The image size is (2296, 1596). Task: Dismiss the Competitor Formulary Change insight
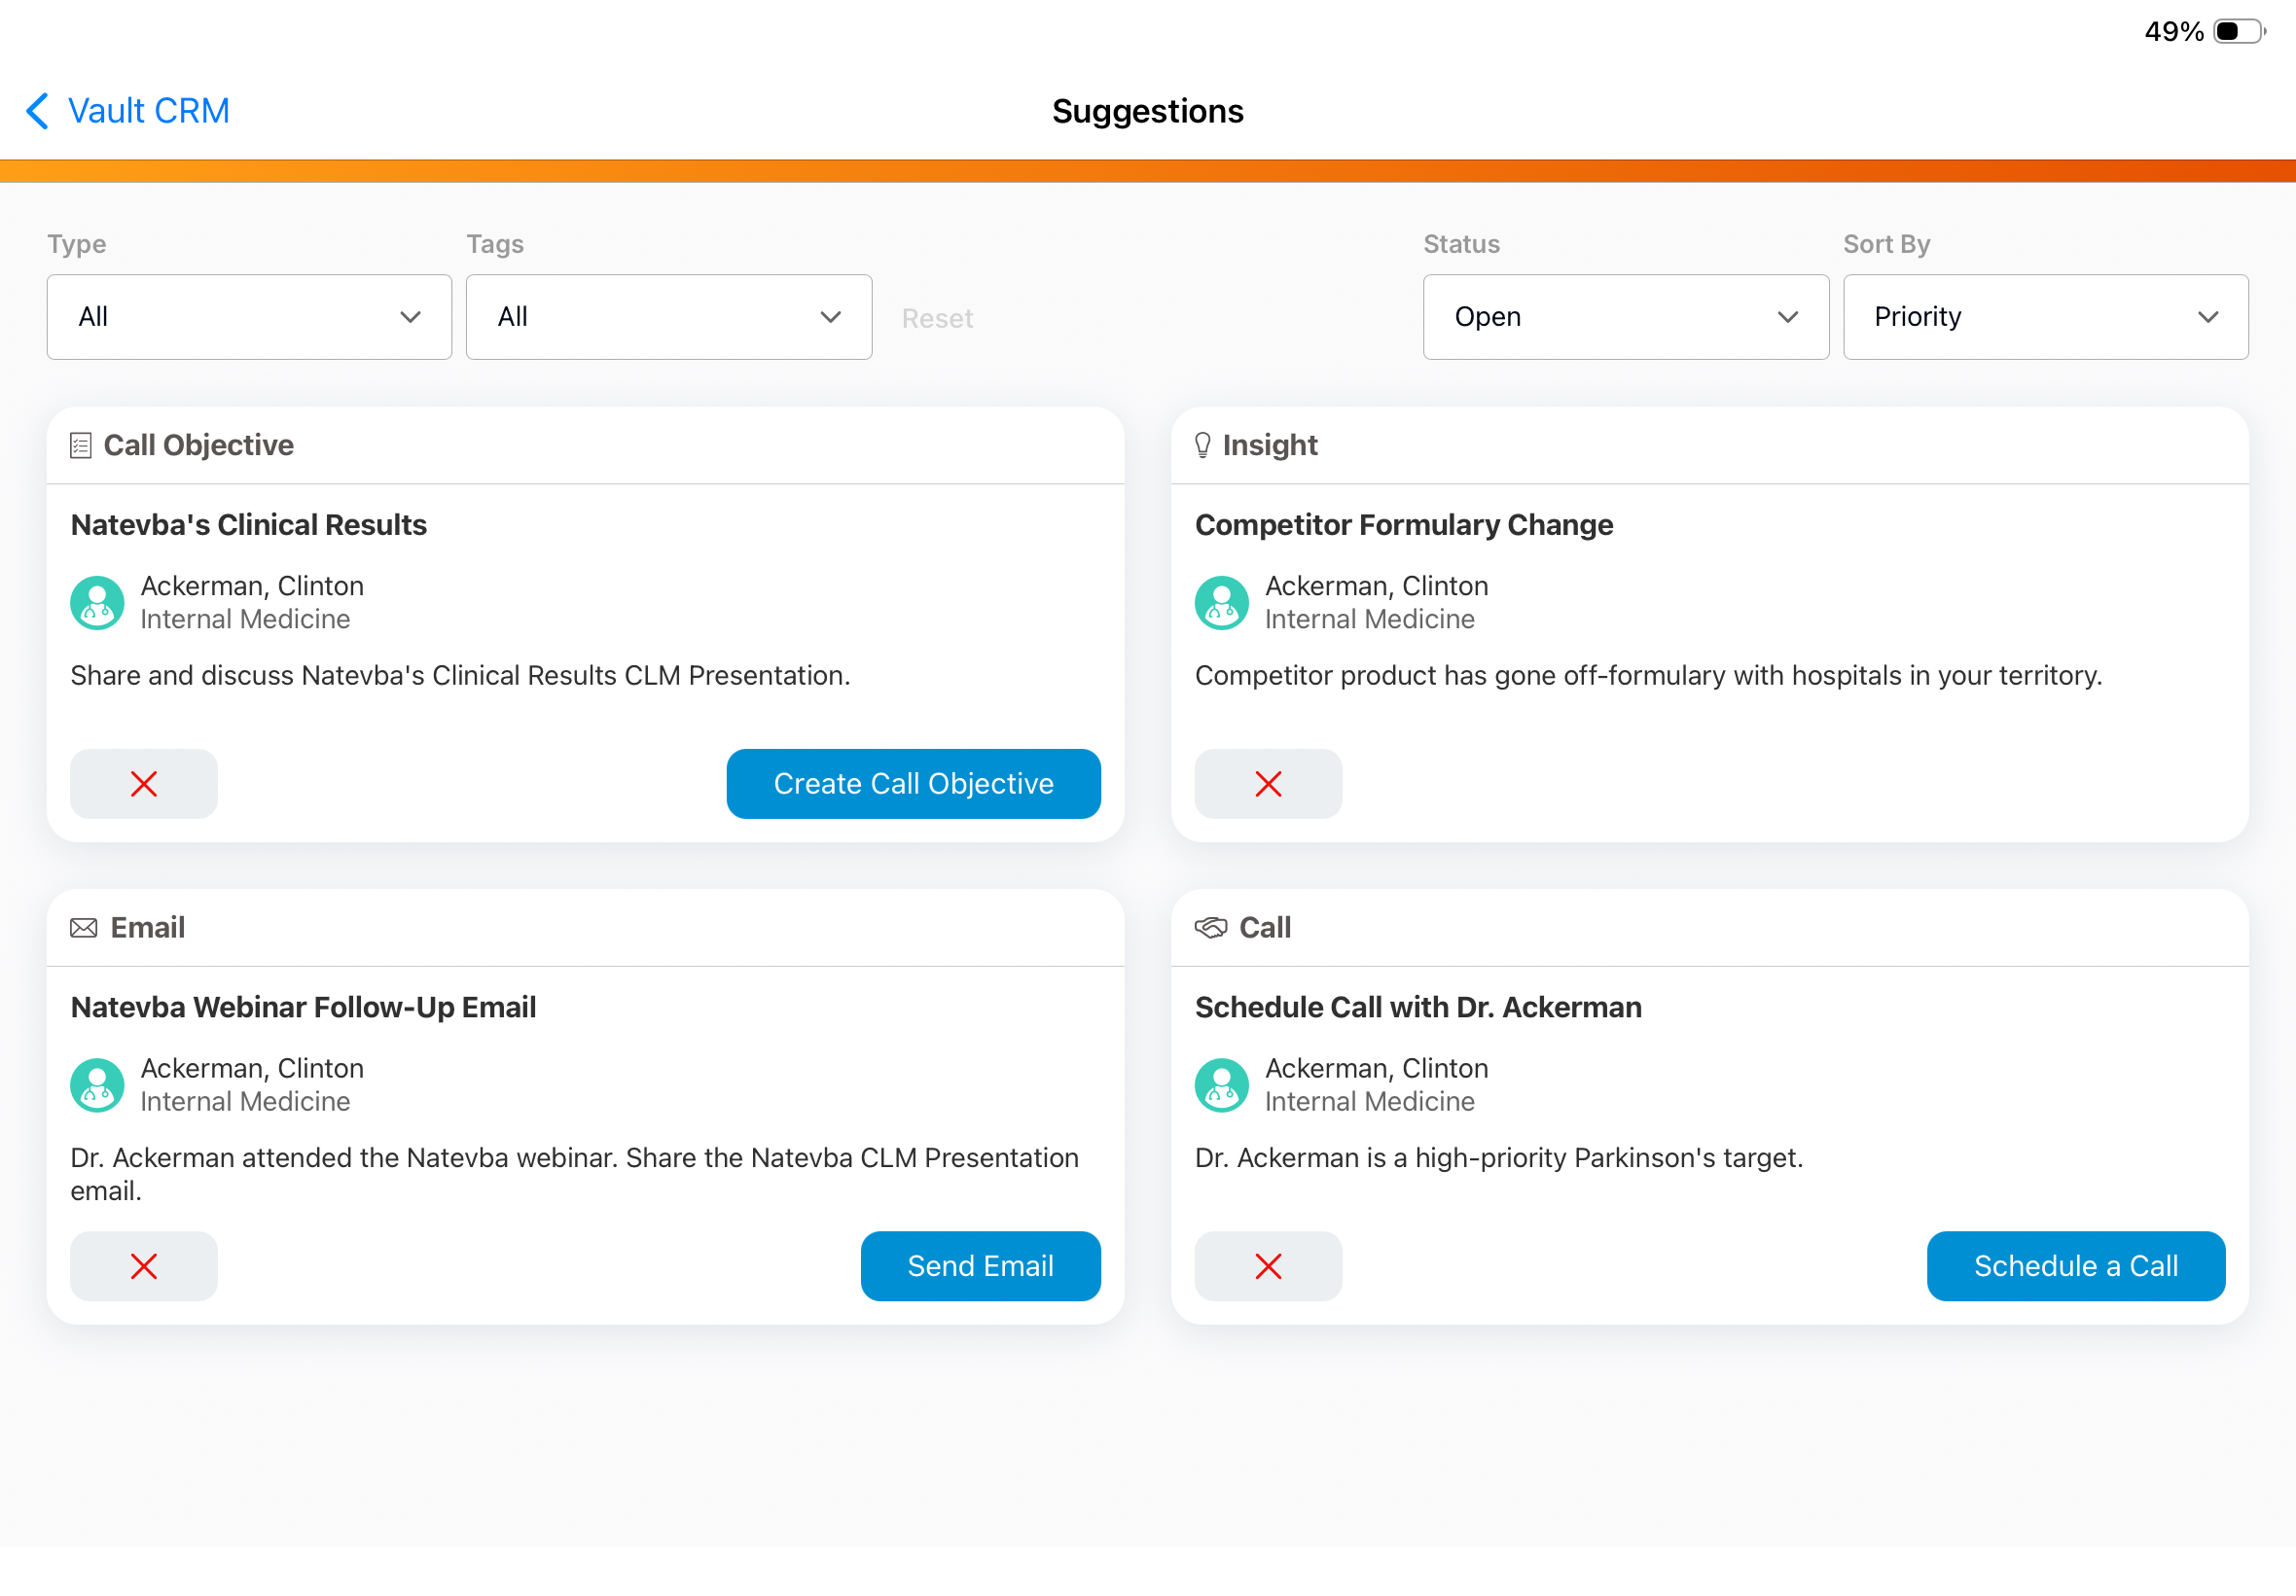pos(1267,784)
